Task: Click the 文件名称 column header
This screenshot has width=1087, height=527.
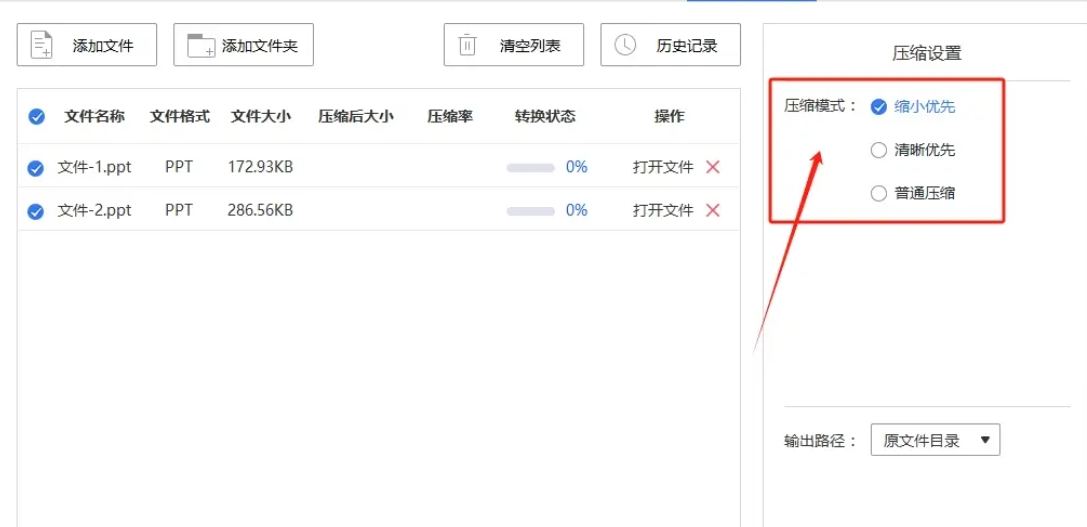Action: 94,116
